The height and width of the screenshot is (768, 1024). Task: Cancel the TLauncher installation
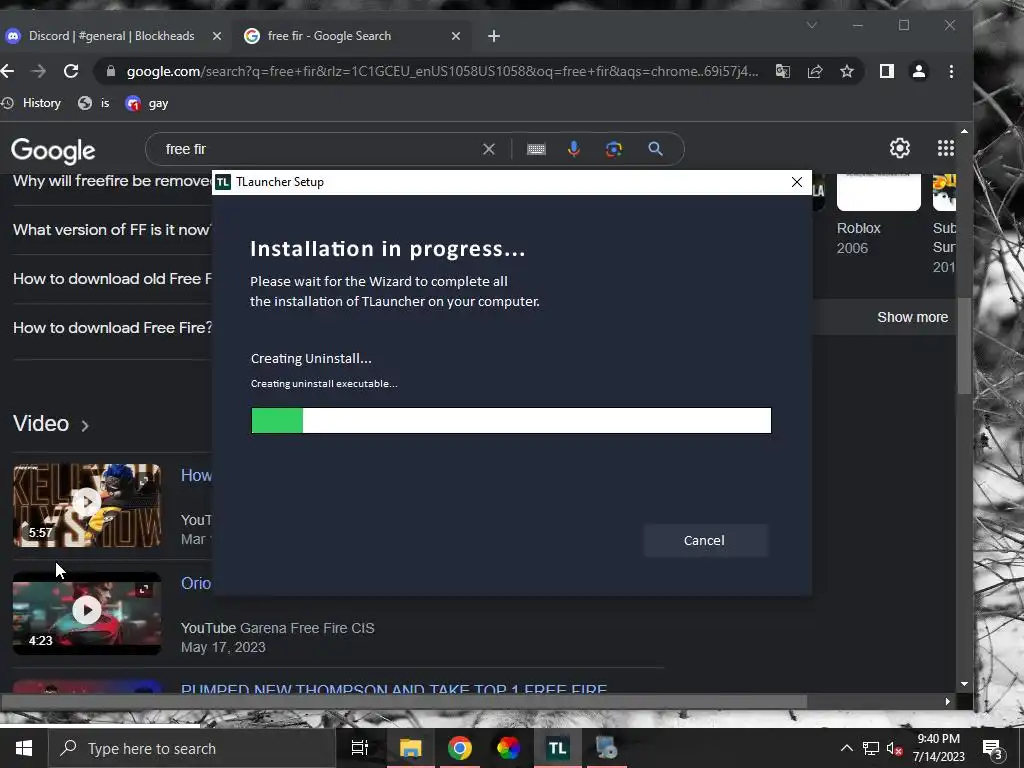tap(705, 540)
